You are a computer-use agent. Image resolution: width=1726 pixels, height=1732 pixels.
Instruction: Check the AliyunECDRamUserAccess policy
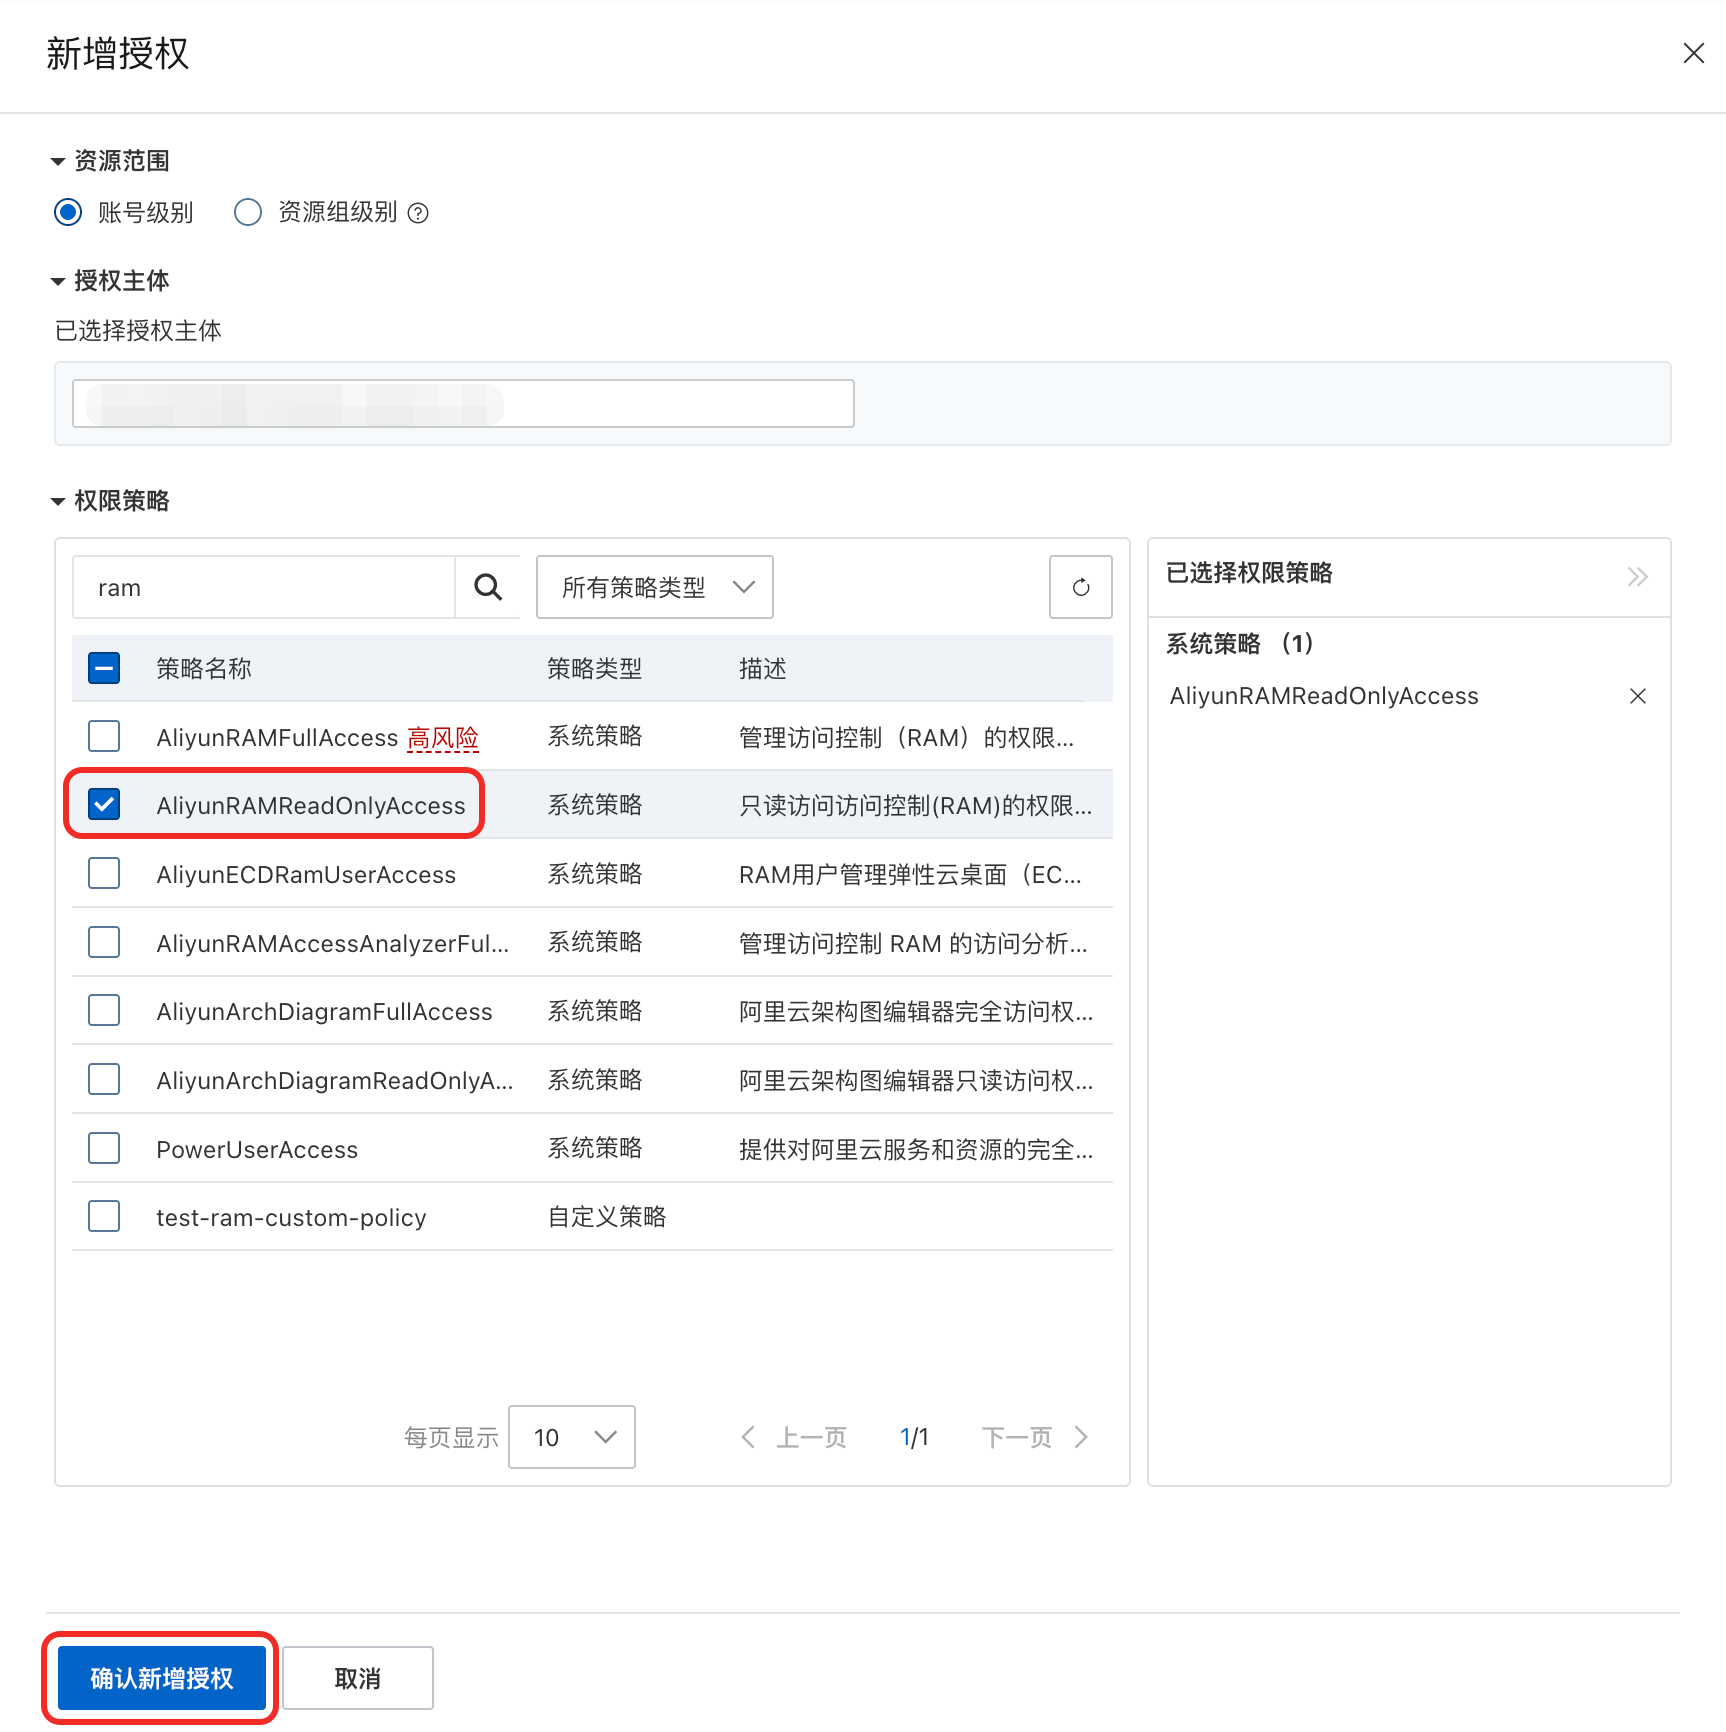click(104, 873)
